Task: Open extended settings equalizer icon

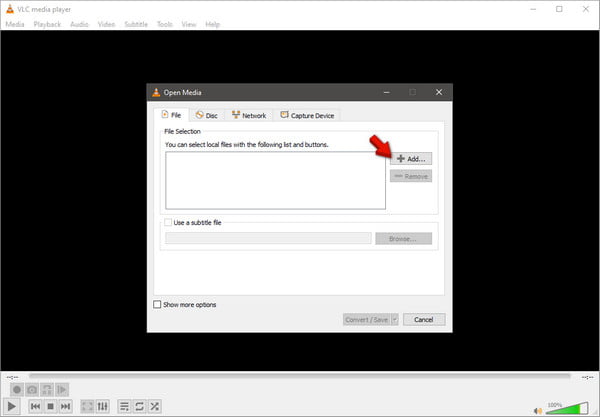Action: pyautogui.click(x=102, y=406)
